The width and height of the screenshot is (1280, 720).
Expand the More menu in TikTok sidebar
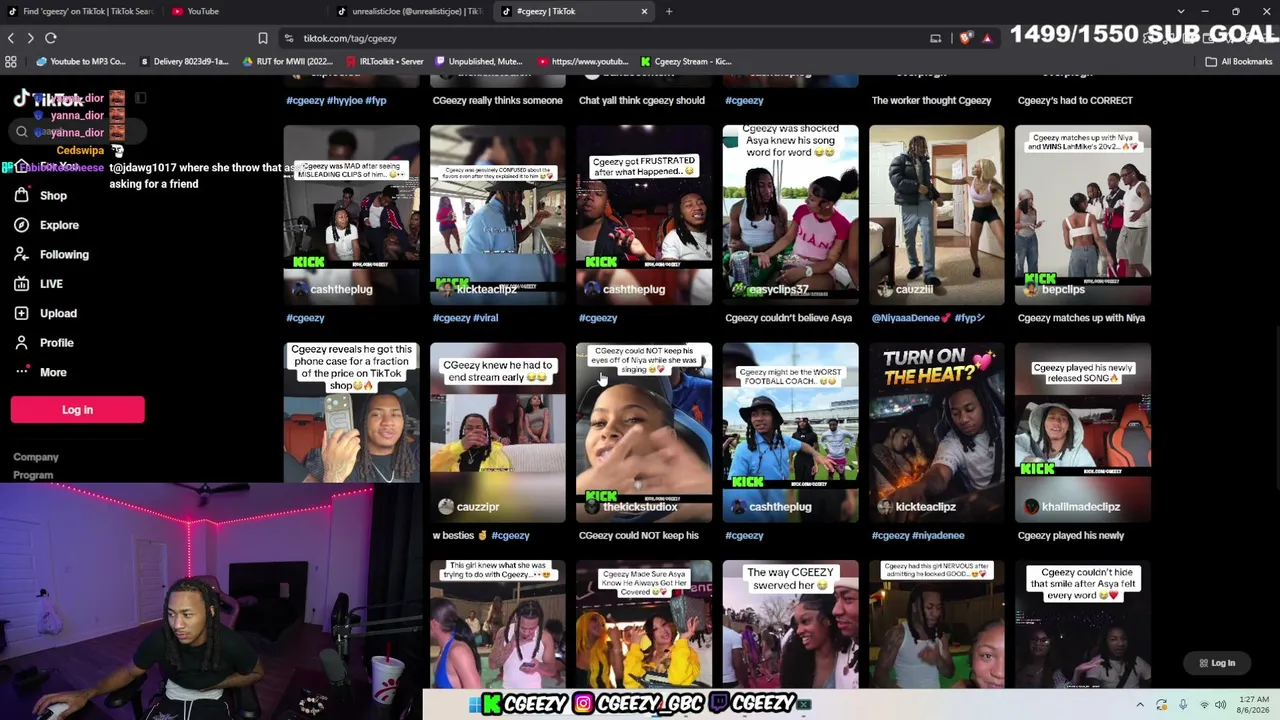(x=53, y=372)
